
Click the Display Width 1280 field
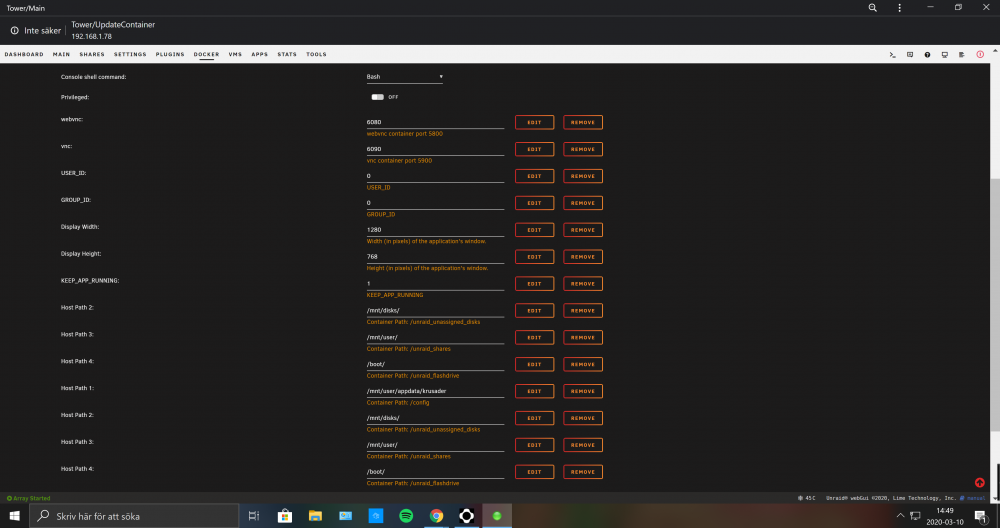tap(435, 230)
